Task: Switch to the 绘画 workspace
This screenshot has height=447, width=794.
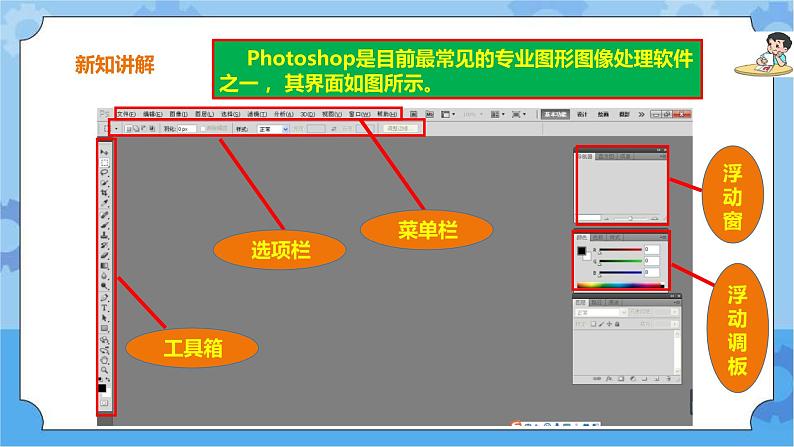Action: pos(603,114)
